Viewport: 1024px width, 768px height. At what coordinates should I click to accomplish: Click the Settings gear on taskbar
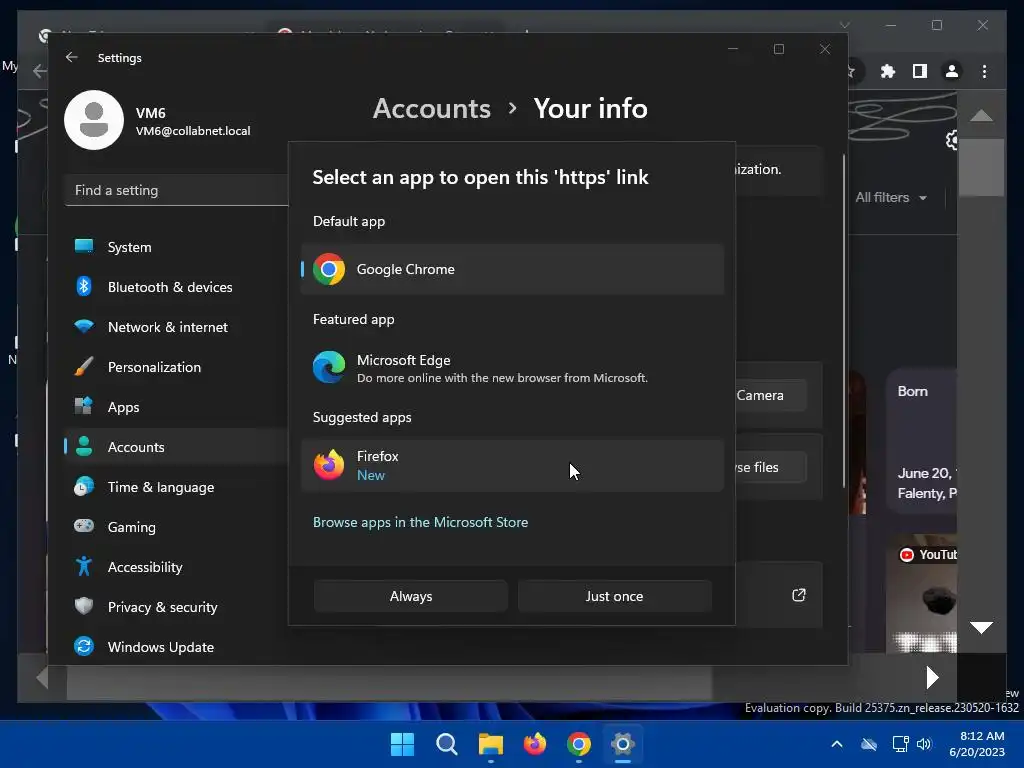tap(622, 744)
